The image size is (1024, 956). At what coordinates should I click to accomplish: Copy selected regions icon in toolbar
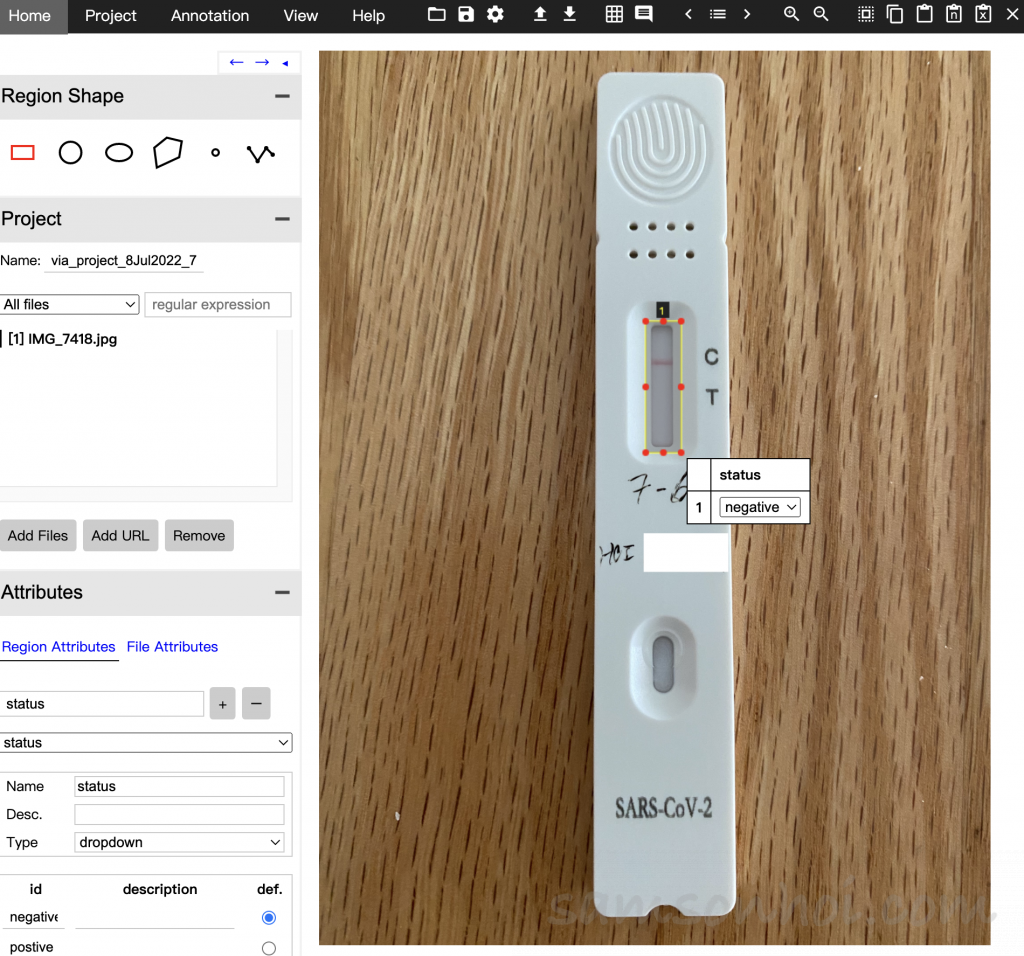[895, 14]
